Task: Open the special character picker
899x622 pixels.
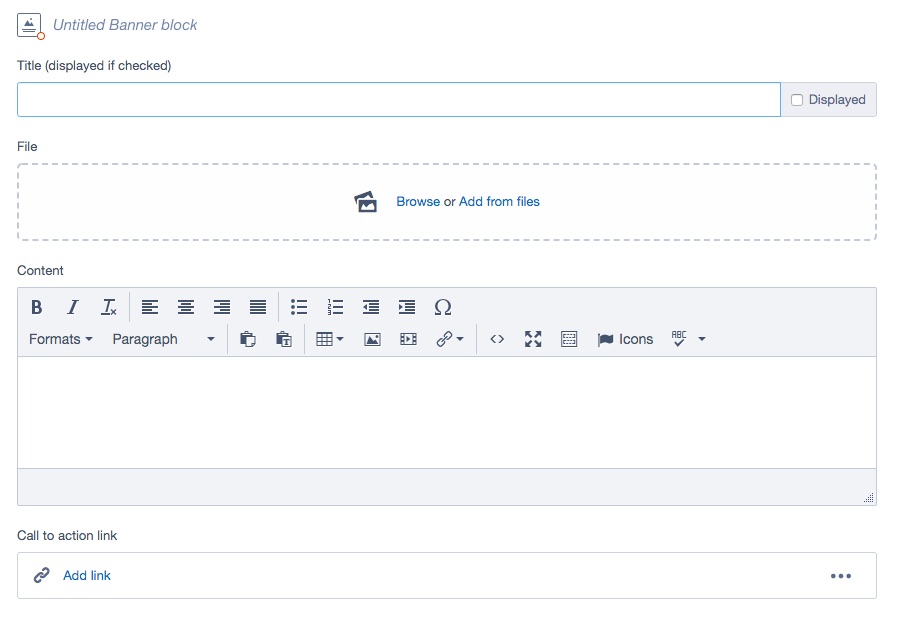Action: click(x=443, y=307)
